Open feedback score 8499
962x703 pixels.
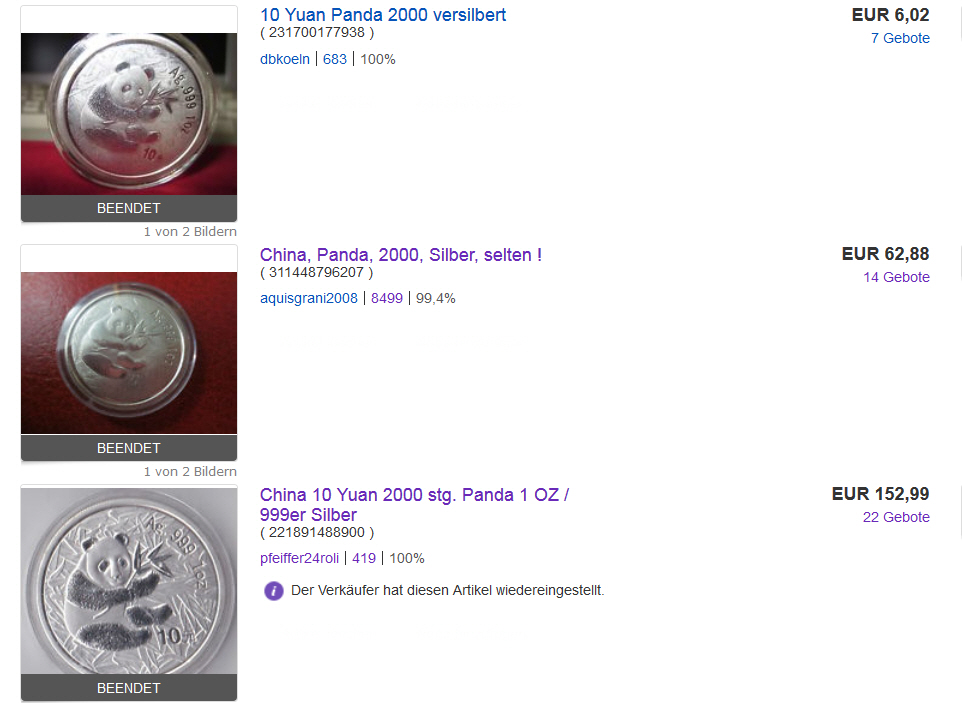tap(387, 299)
